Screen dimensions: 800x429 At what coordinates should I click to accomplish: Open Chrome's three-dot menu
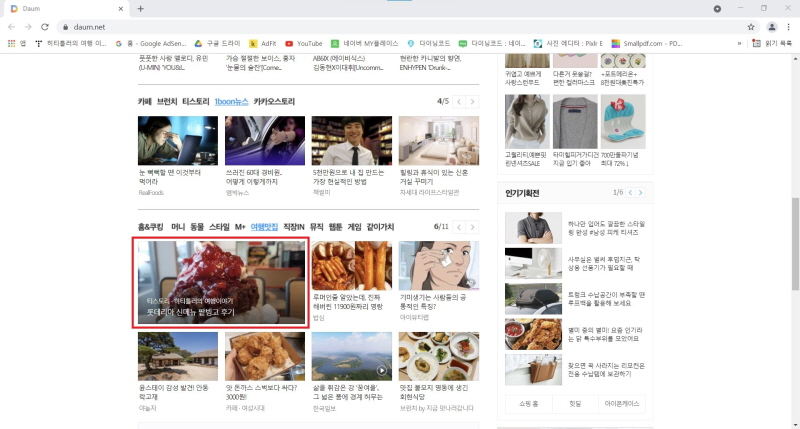pyautogui.click(x=788, y=27)
